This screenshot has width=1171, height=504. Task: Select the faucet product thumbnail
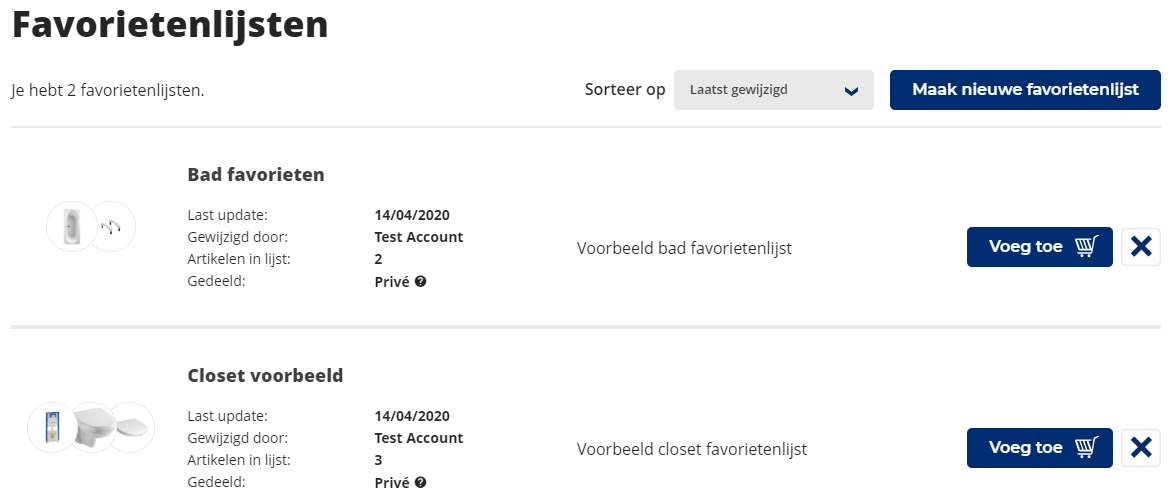pos(112,228)
